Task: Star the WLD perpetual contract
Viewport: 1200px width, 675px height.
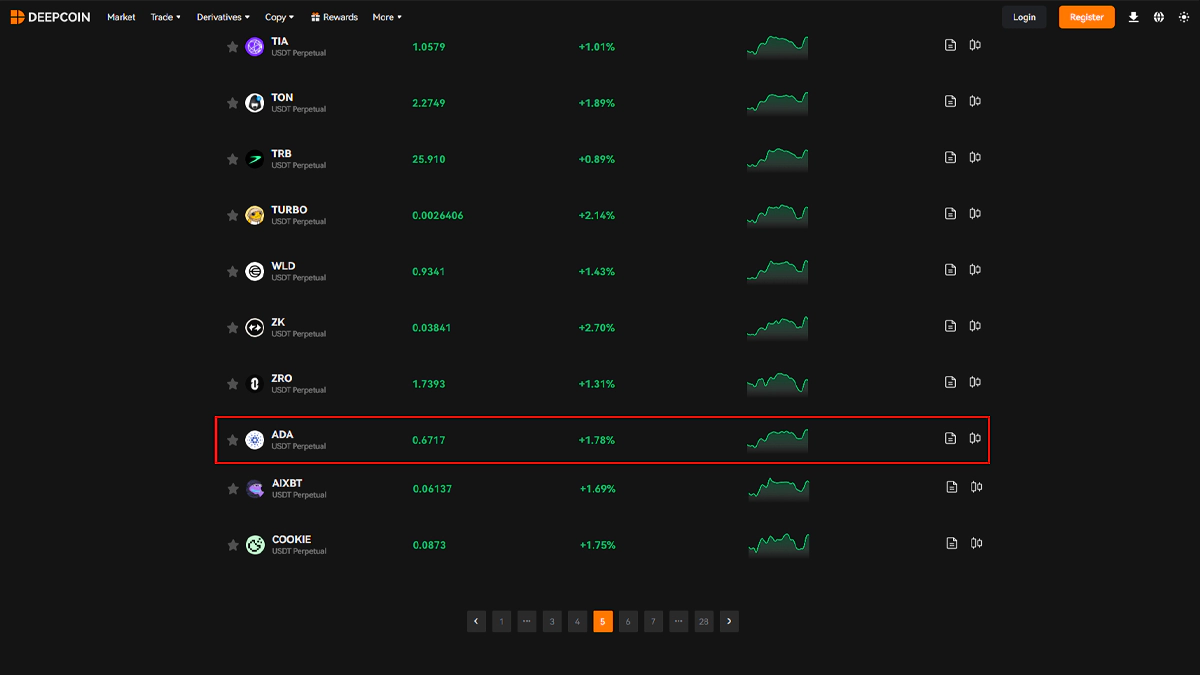Action: pyautogui.click(x=232, y=272)
